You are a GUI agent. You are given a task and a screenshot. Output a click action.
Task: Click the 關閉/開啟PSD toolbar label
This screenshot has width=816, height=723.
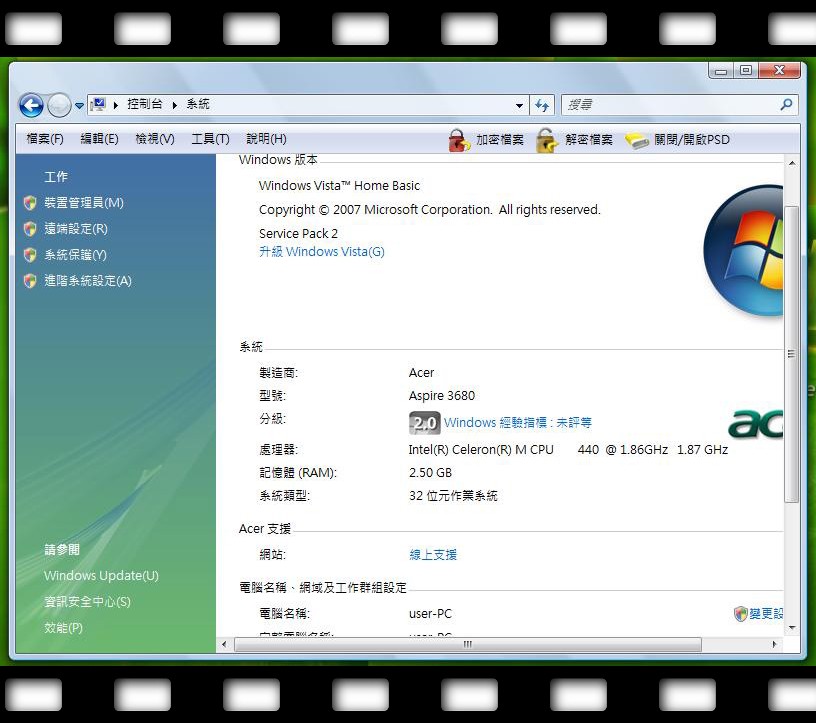coord(692,139)
